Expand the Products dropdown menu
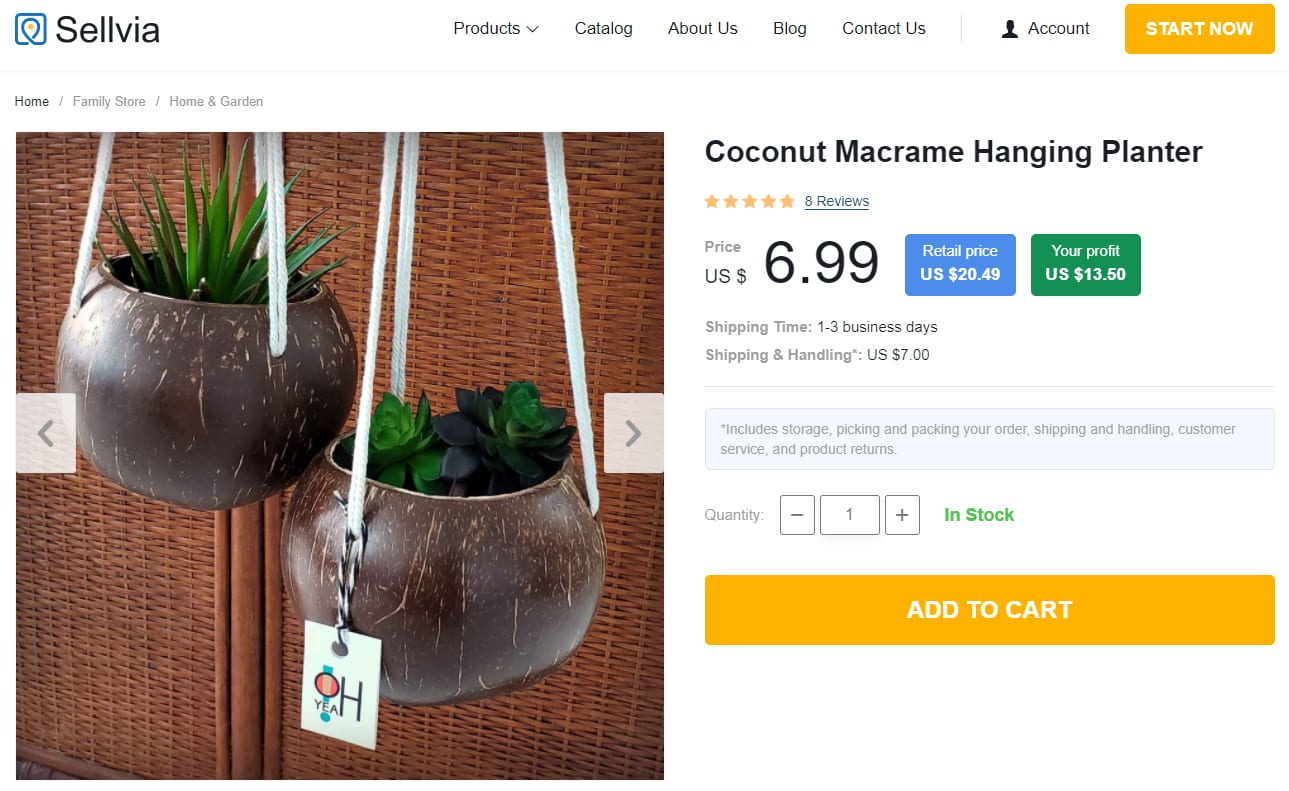This screenshot has width=1289, height=791. pos(495,29)
